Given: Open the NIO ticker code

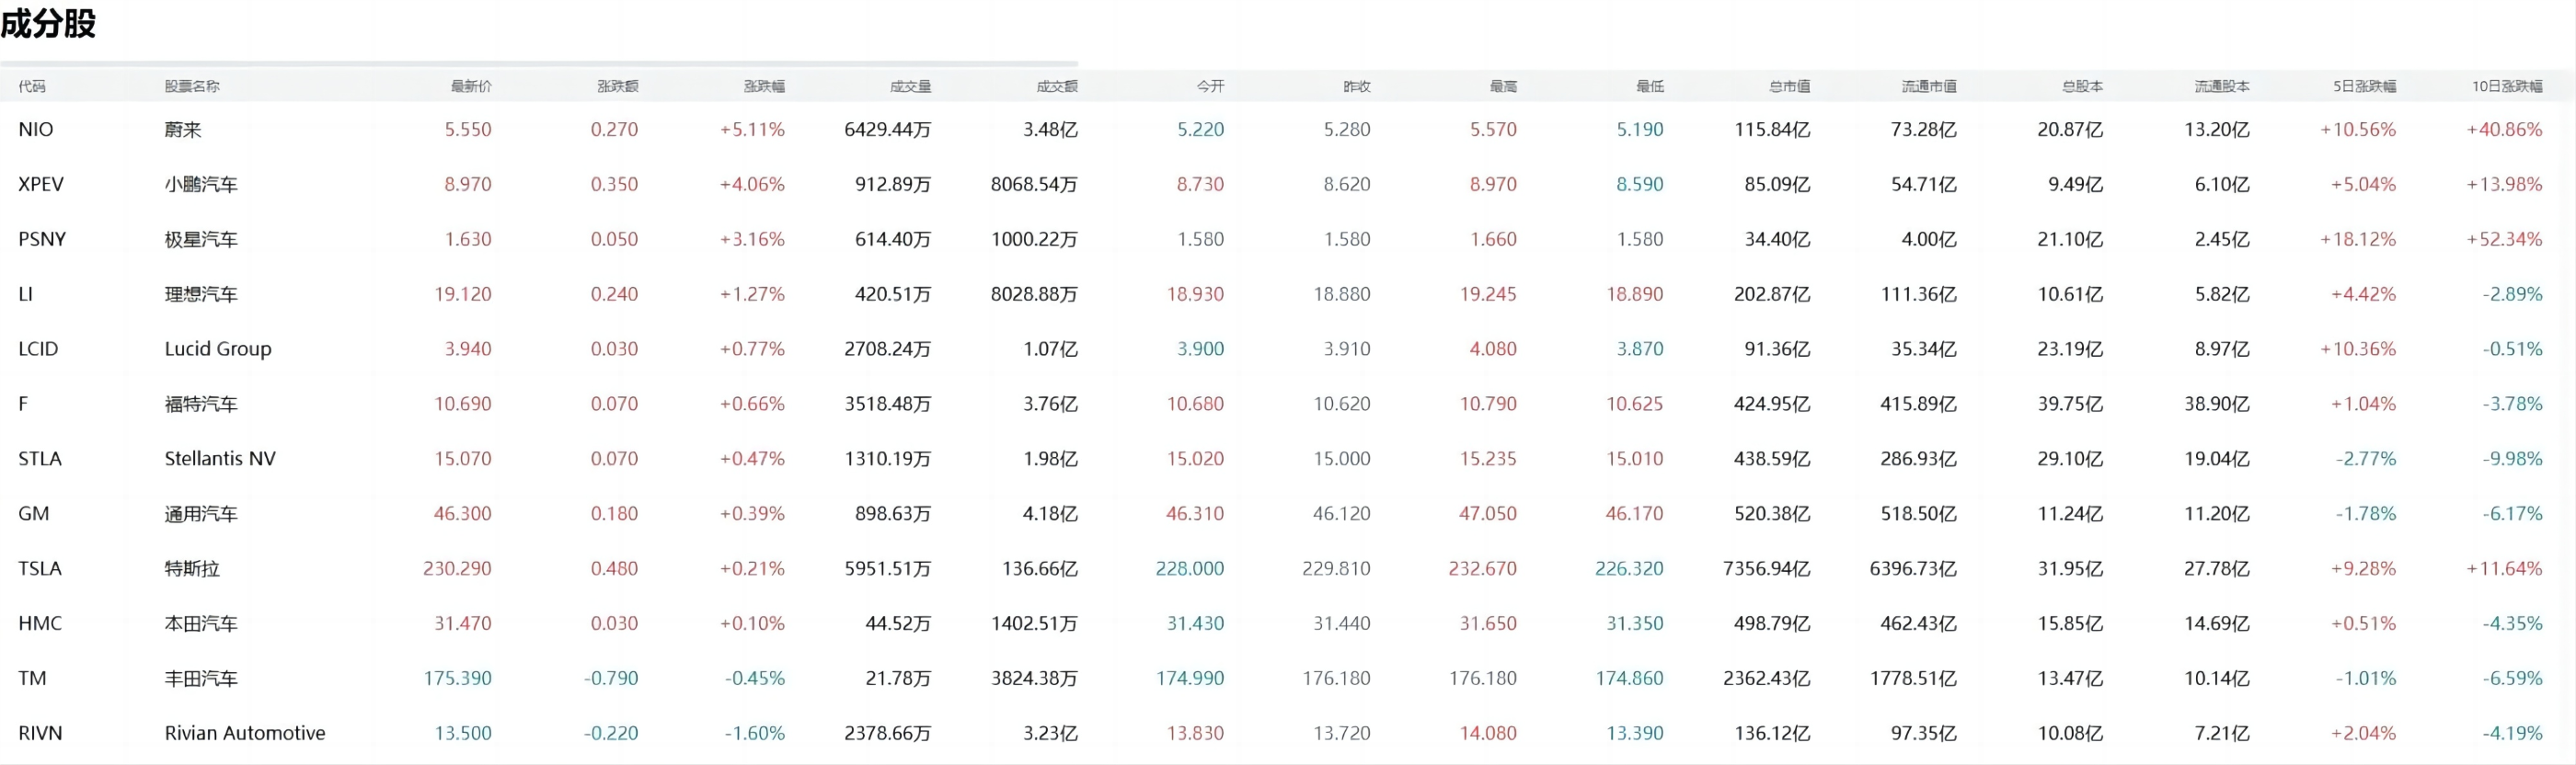Looking at the screenshot, I should pos(36,130).
